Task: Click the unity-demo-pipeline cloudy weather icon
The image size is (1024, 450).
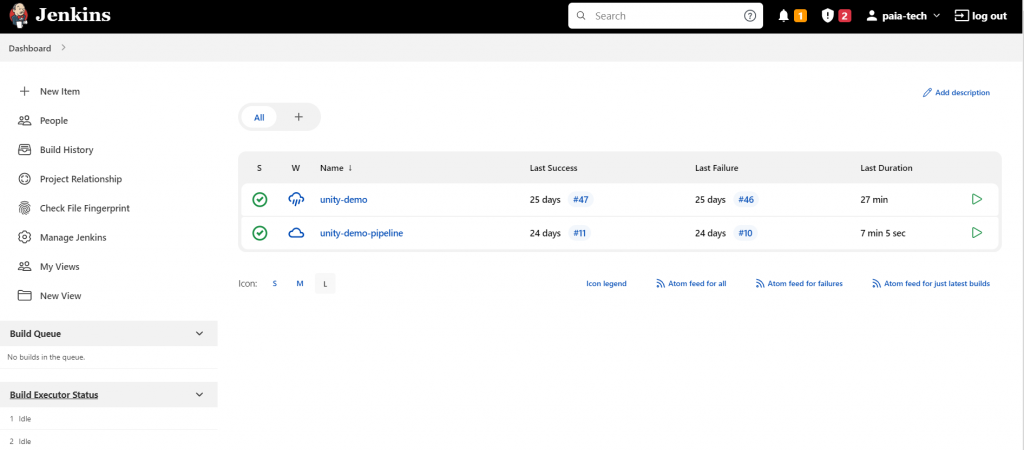Action: (296, 233)
